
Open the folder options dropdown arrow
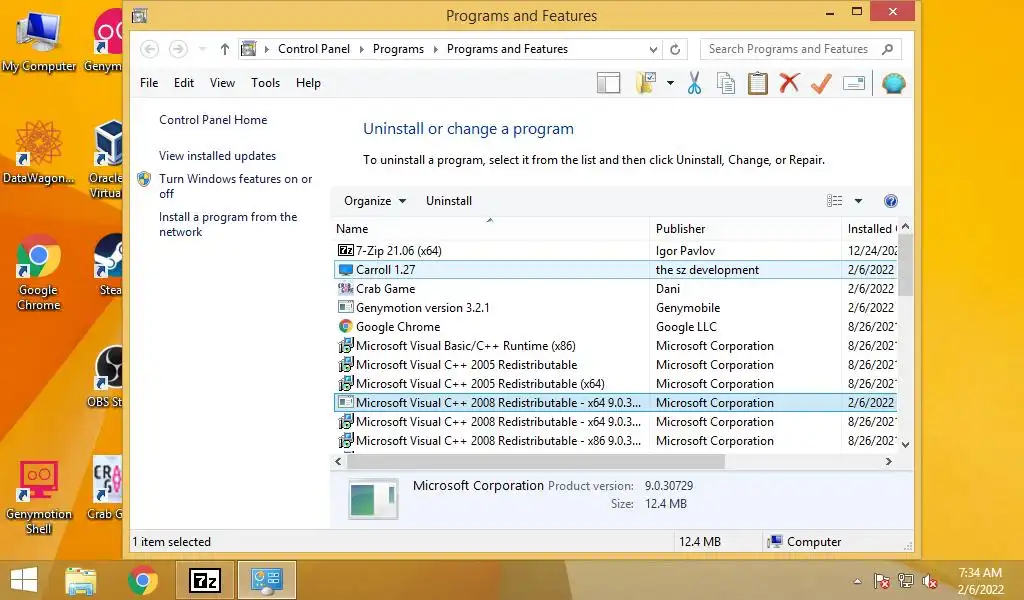(670, 84)
